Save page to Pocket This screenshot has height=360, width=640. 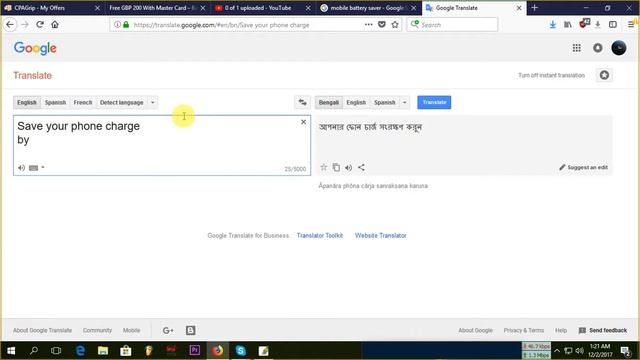point(382,24)
